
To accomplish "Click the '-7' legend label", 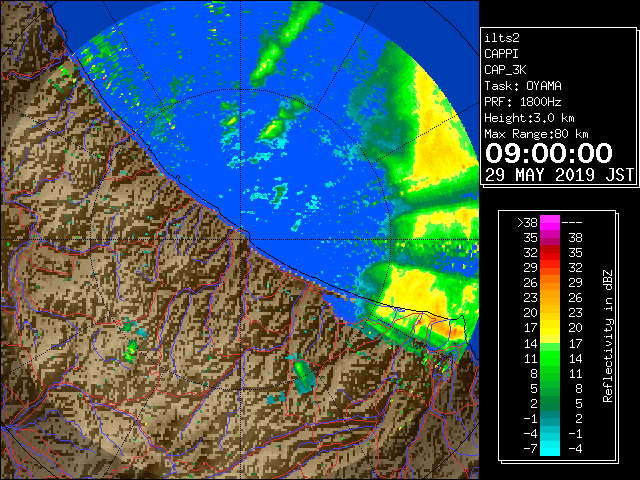I will click(530, 449).
